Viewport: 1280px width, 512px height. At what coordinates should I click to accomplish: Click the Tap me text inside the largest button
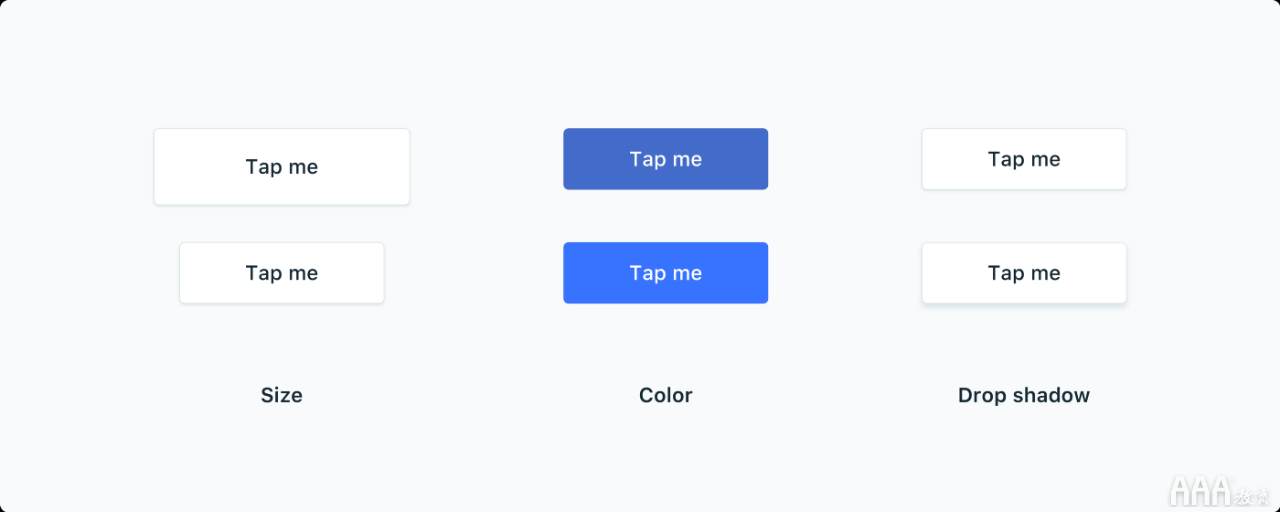[x=282, y=167]
